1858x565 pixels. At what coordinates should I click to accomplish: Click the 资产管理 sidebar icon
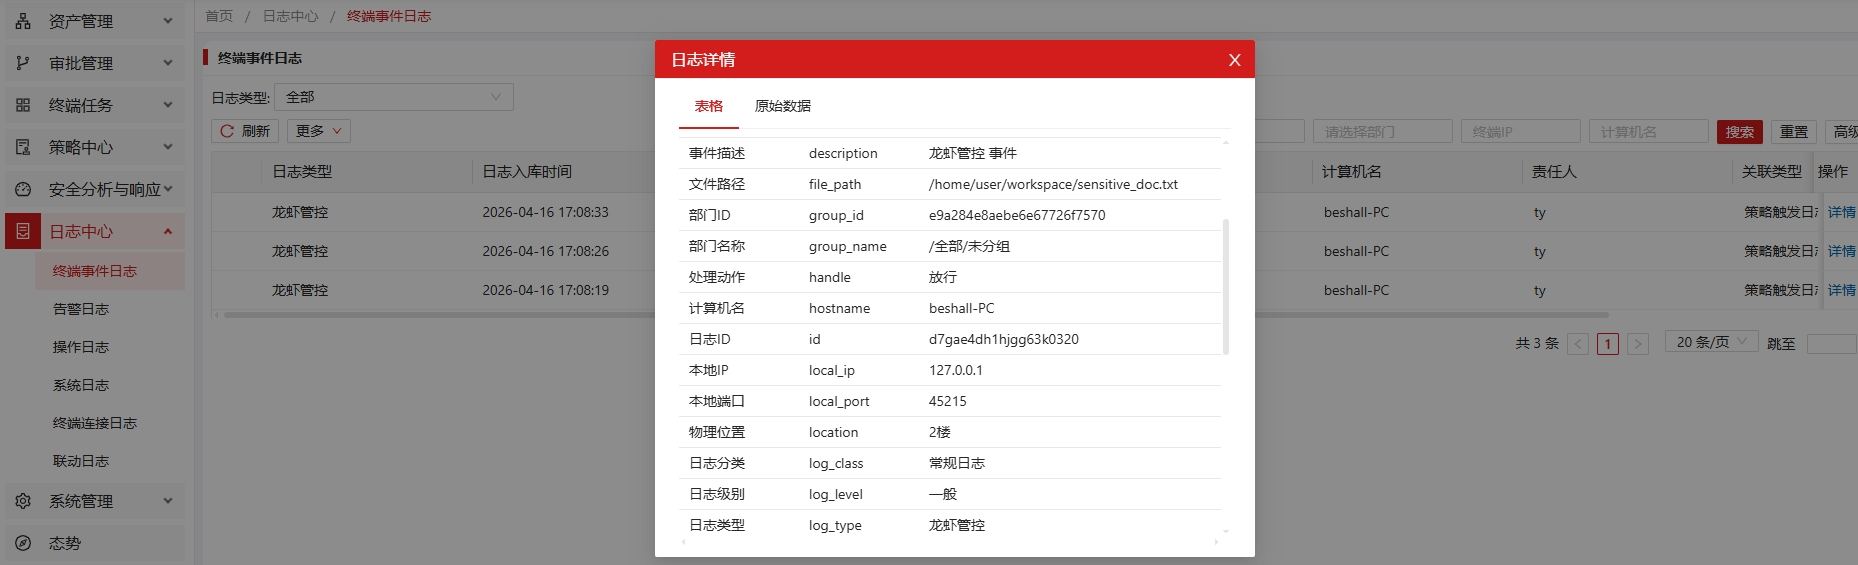pos(23,21)
